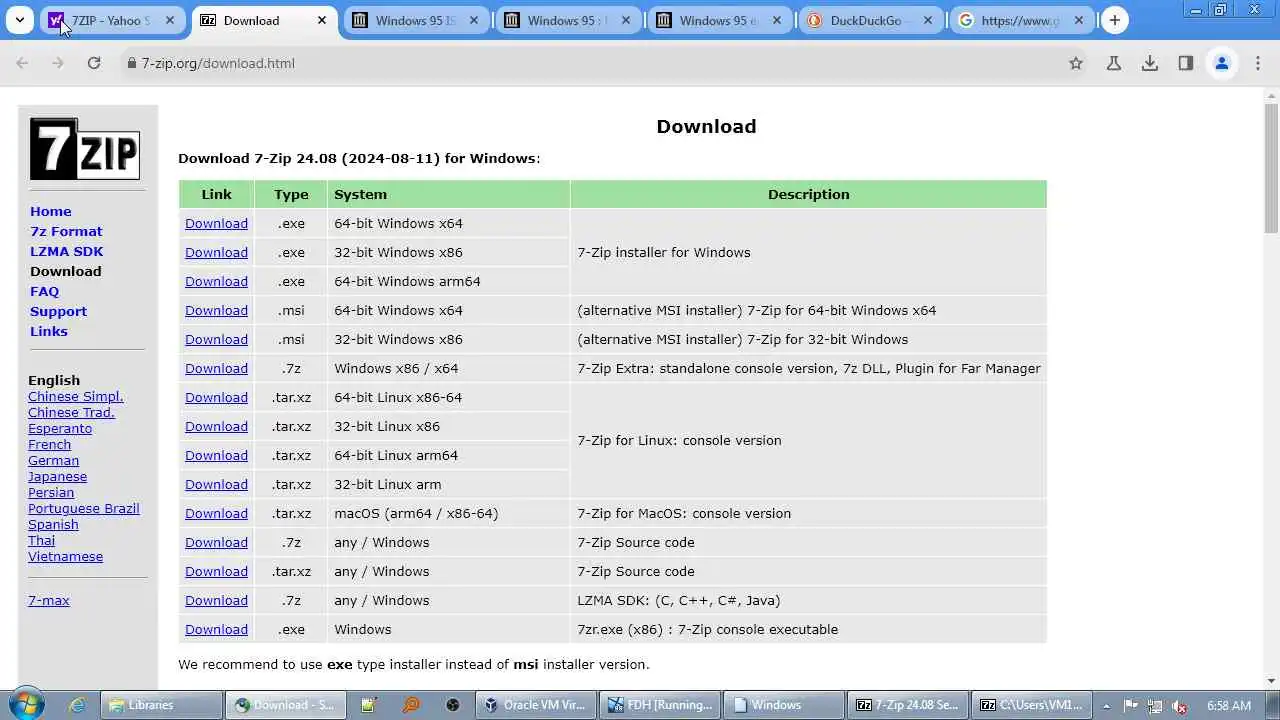Open a new tab with the plus button

tap(1114, 20)
